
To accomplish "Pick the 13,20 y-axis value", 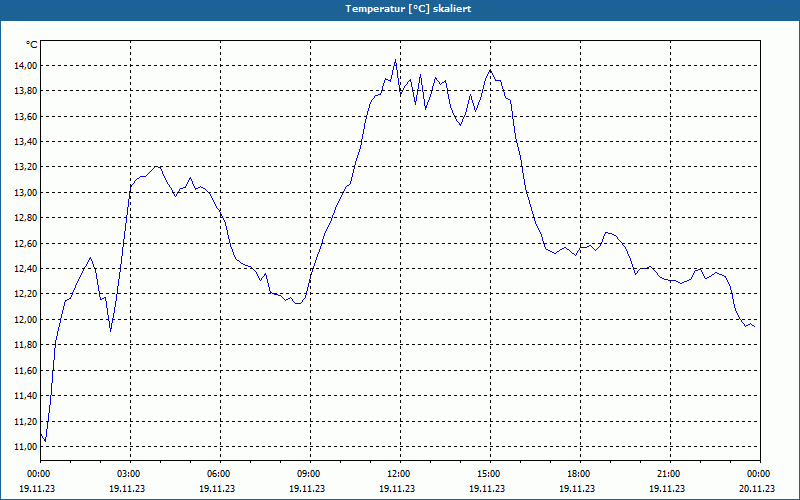I will click(x=25, y=167).
